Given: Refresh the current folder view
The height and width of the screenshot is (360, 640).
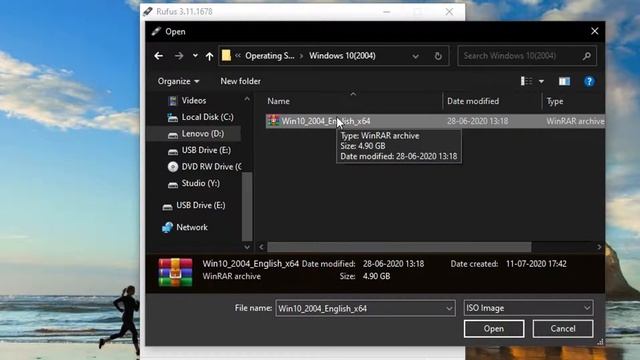Looking at the screenshot, I should pos(438,56).
